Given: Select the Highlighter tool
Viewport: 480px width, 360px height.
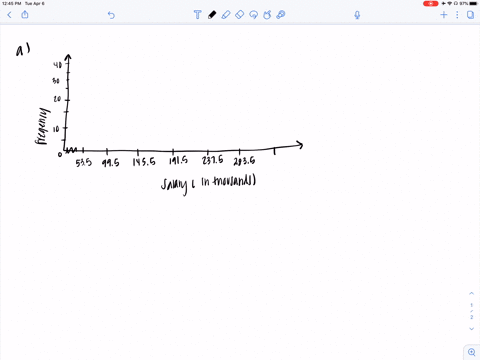Looking at the screenshot, I should pos(226,15).
